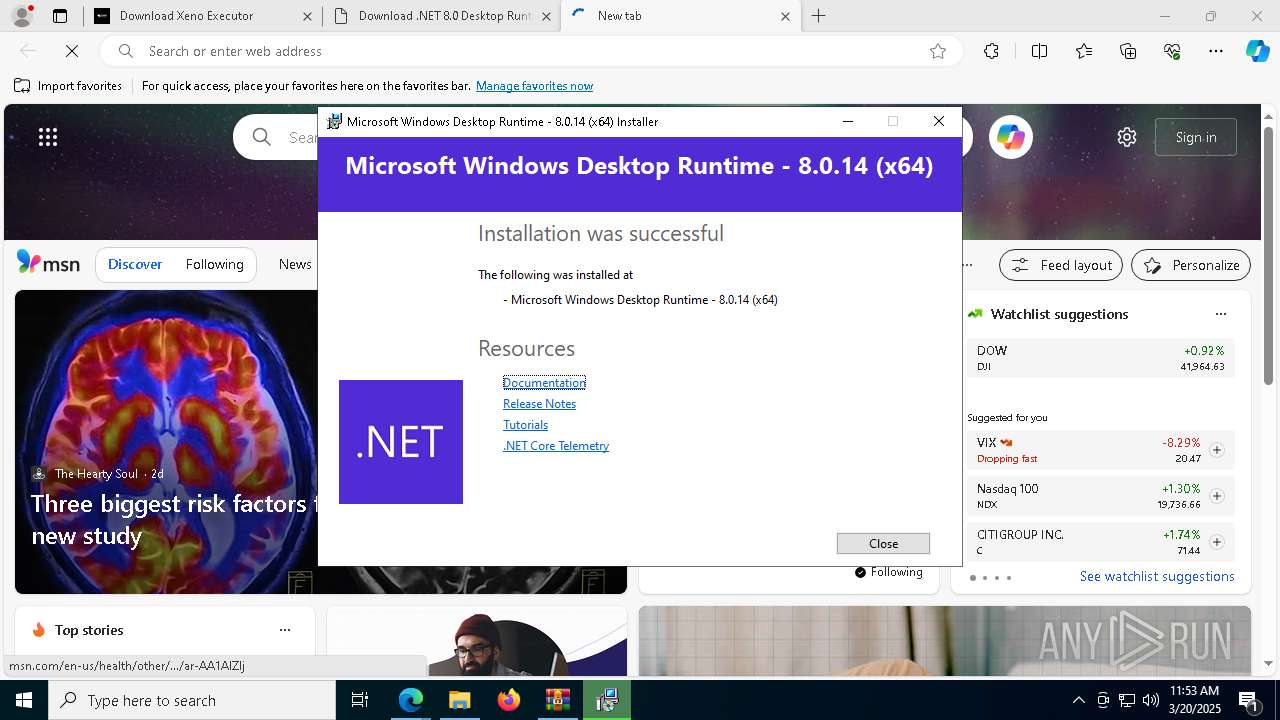The height and width of the screenshot is (720, 1280).
Task: Open the .NET Core Telemetry link
Action: (x=556, y=446)
